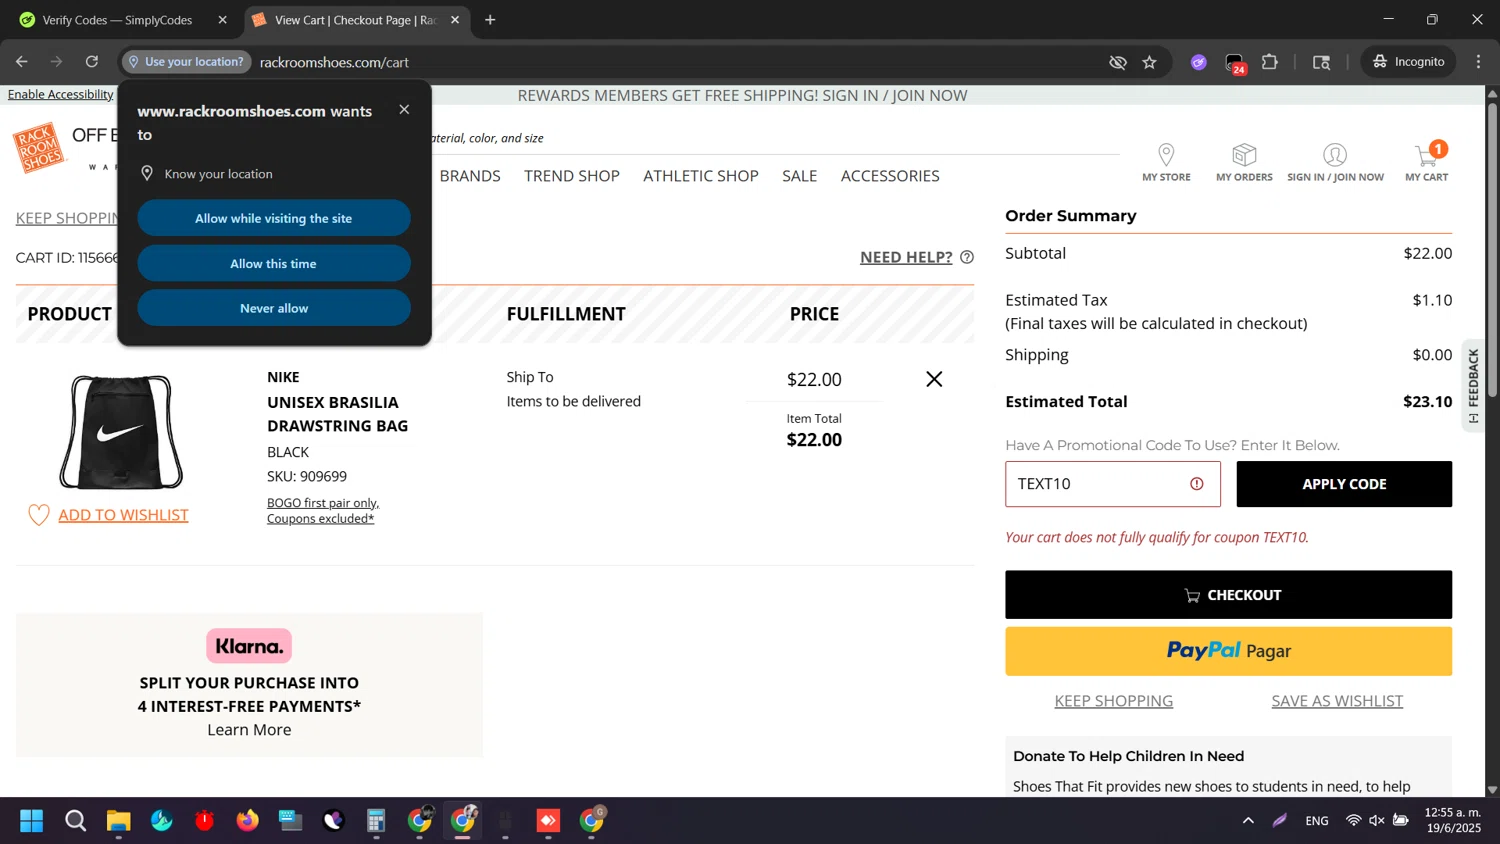Image resolution: width=1500 pixels, height=844 pixels.
Task: Click the Add To Wishlist link
Action: coord(123,515)
